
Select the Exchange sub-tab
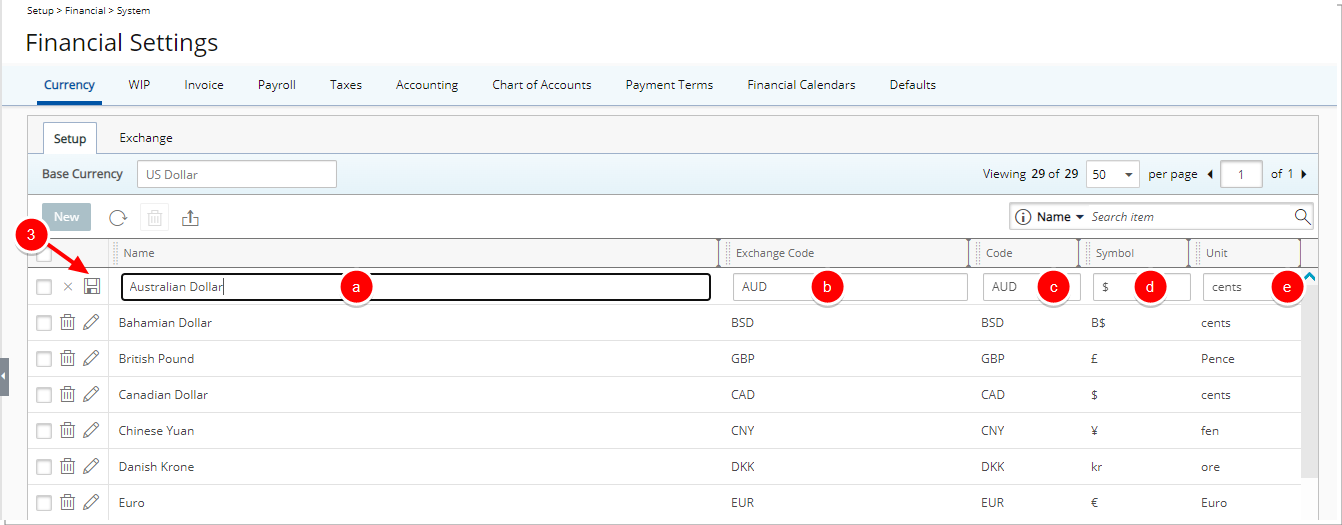146,138
